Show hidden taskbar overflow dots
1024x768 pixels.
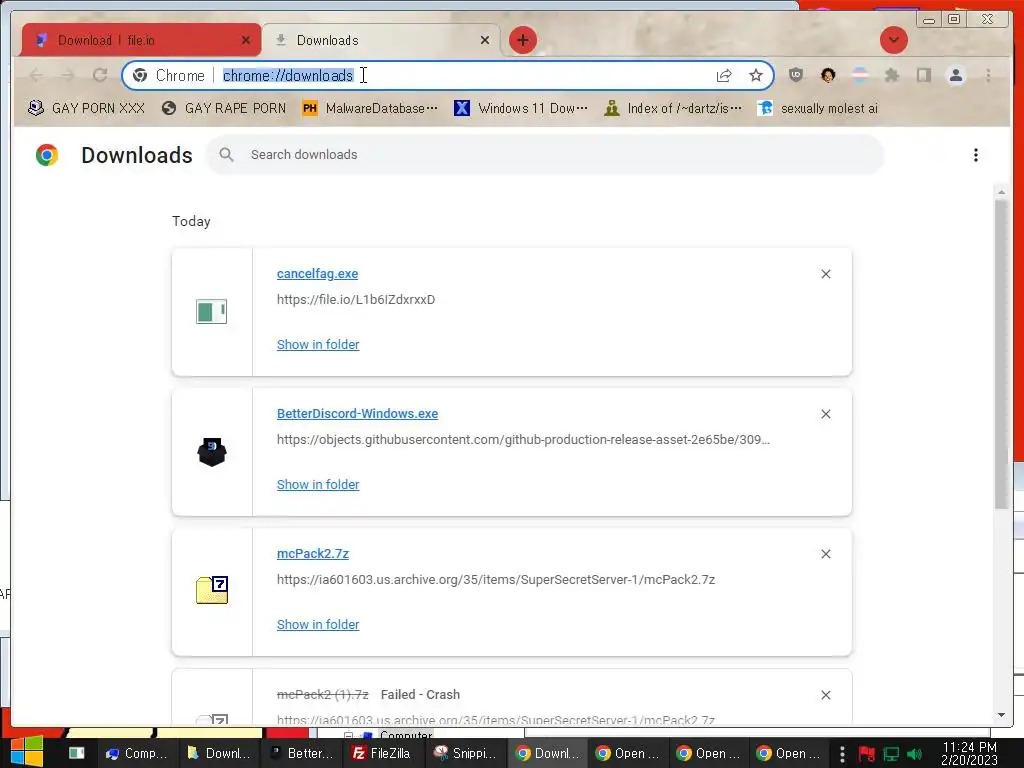pos(842,754)
